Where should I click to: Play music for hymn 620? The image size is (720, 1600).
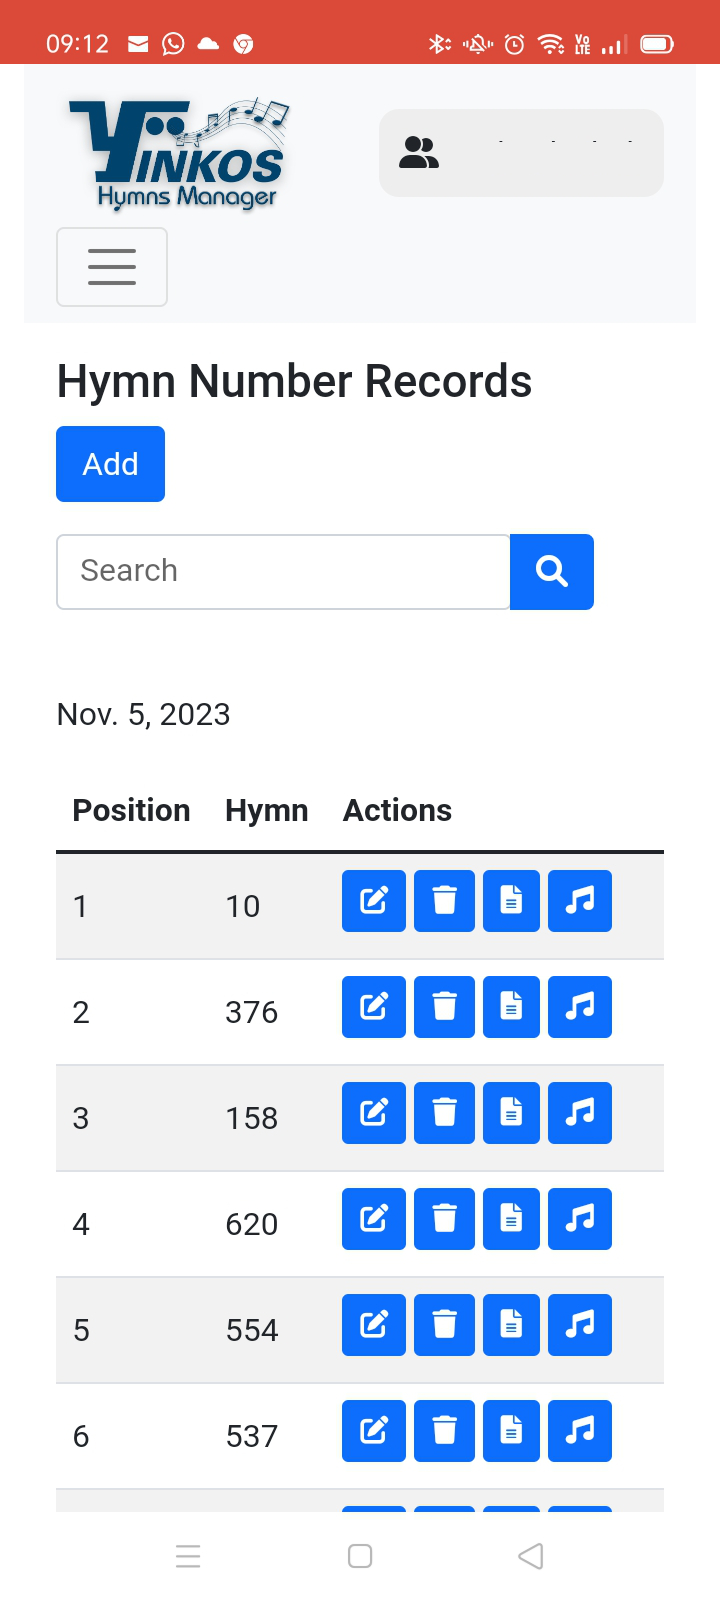(x=580, y=1219)
